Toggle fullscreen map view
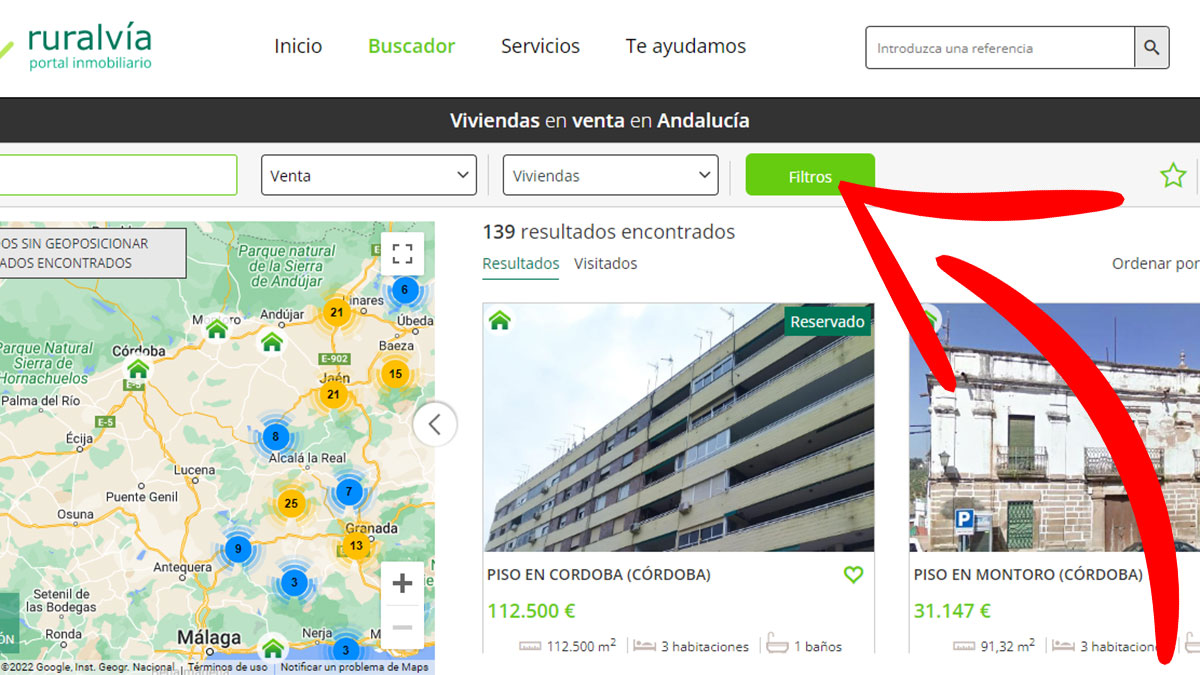The height and width of the screenshot is (675, 1200). coord(402,254)
